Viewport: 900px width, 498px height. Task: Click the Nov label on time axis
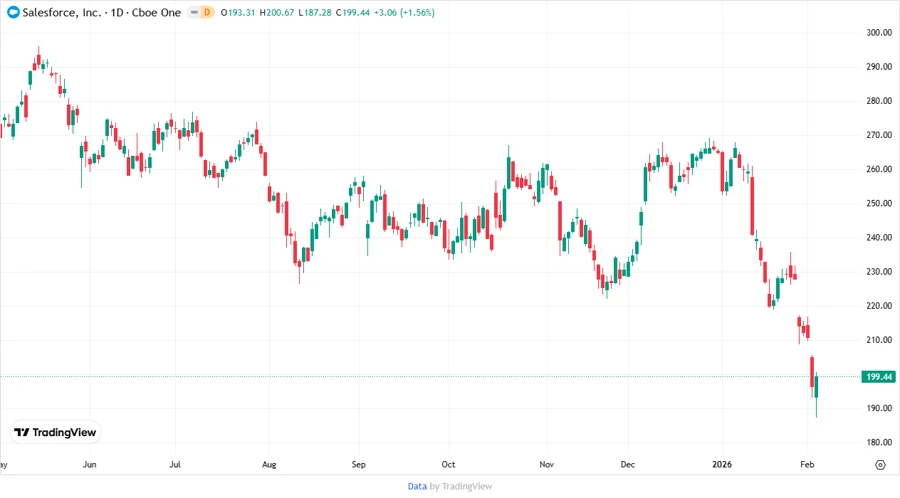click(546, 464)
